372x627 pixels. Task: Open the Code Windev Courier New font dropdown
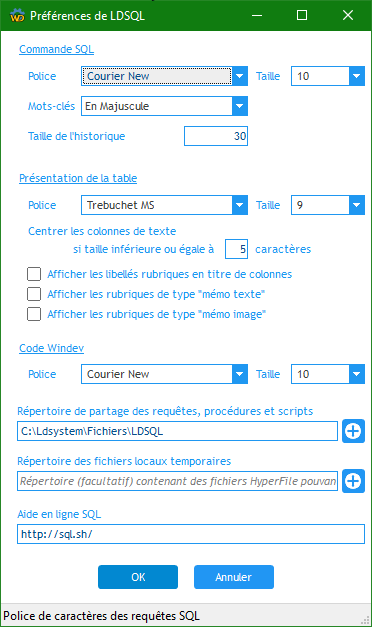(x=240, y=374)
